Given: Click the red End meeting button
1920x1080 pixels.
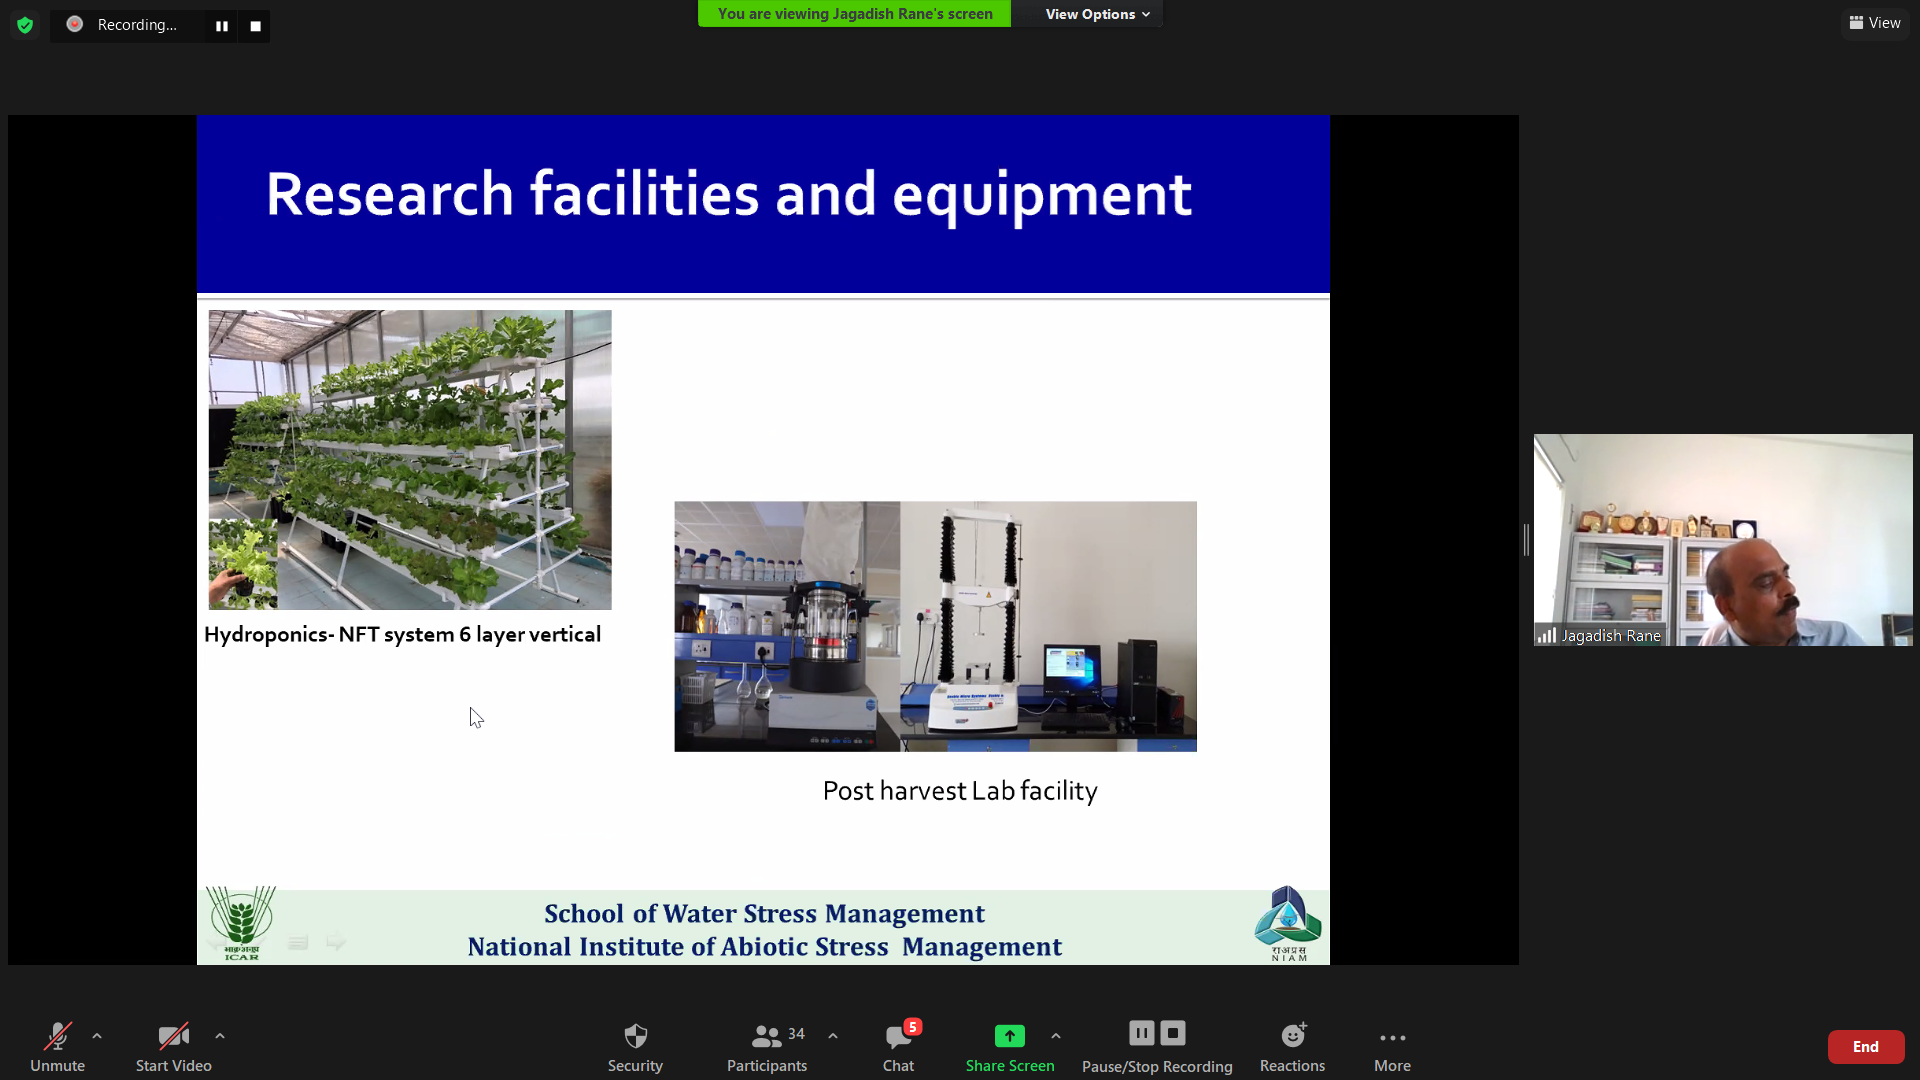Looking at the screenshot, I should tap(1865, 1047).
